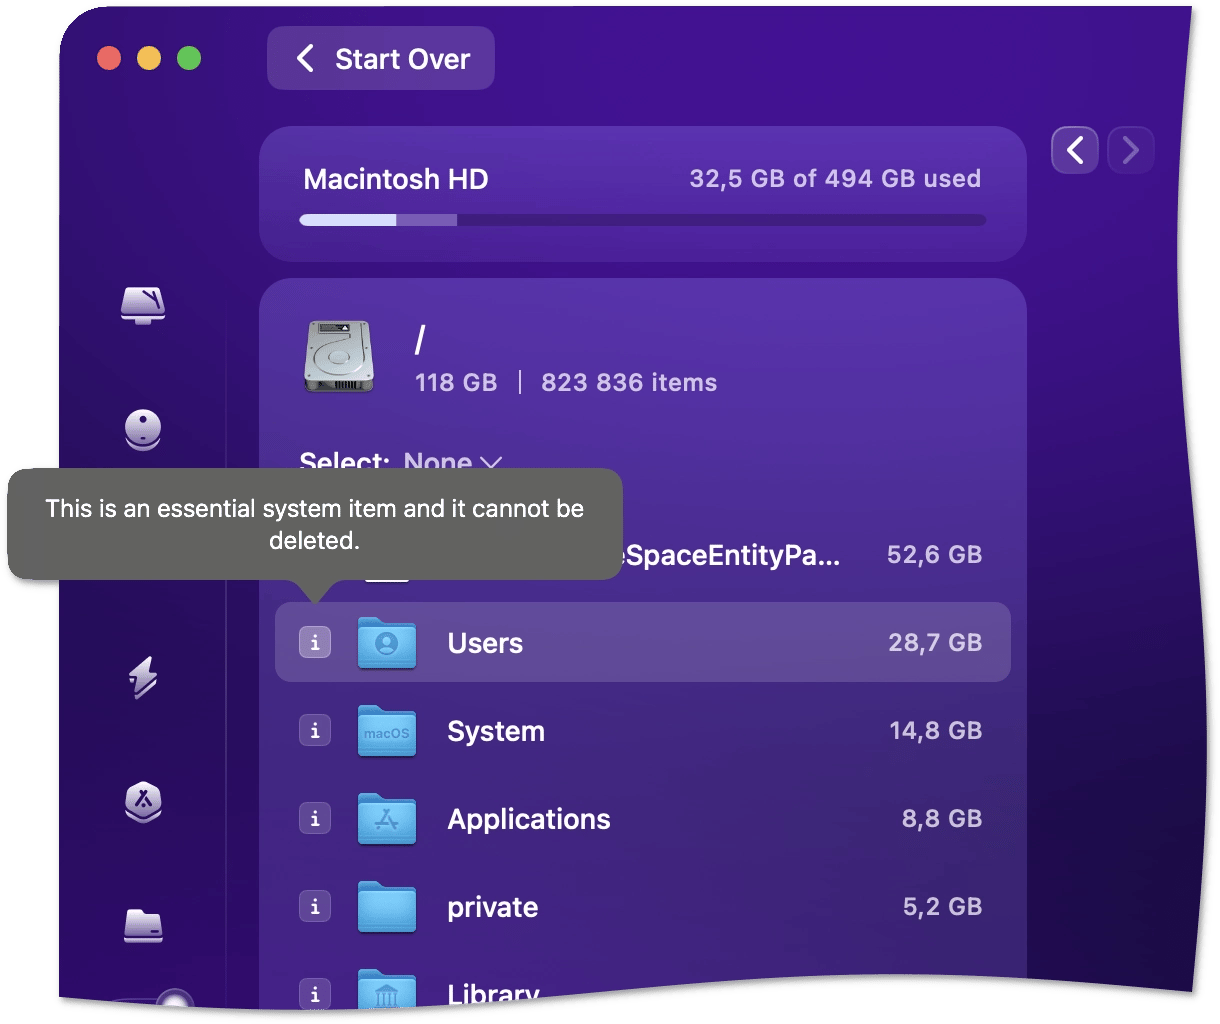Open the Applications section icon in sidebar
The height and width of the screenshot is (1024, 1220).
[143, 801]
